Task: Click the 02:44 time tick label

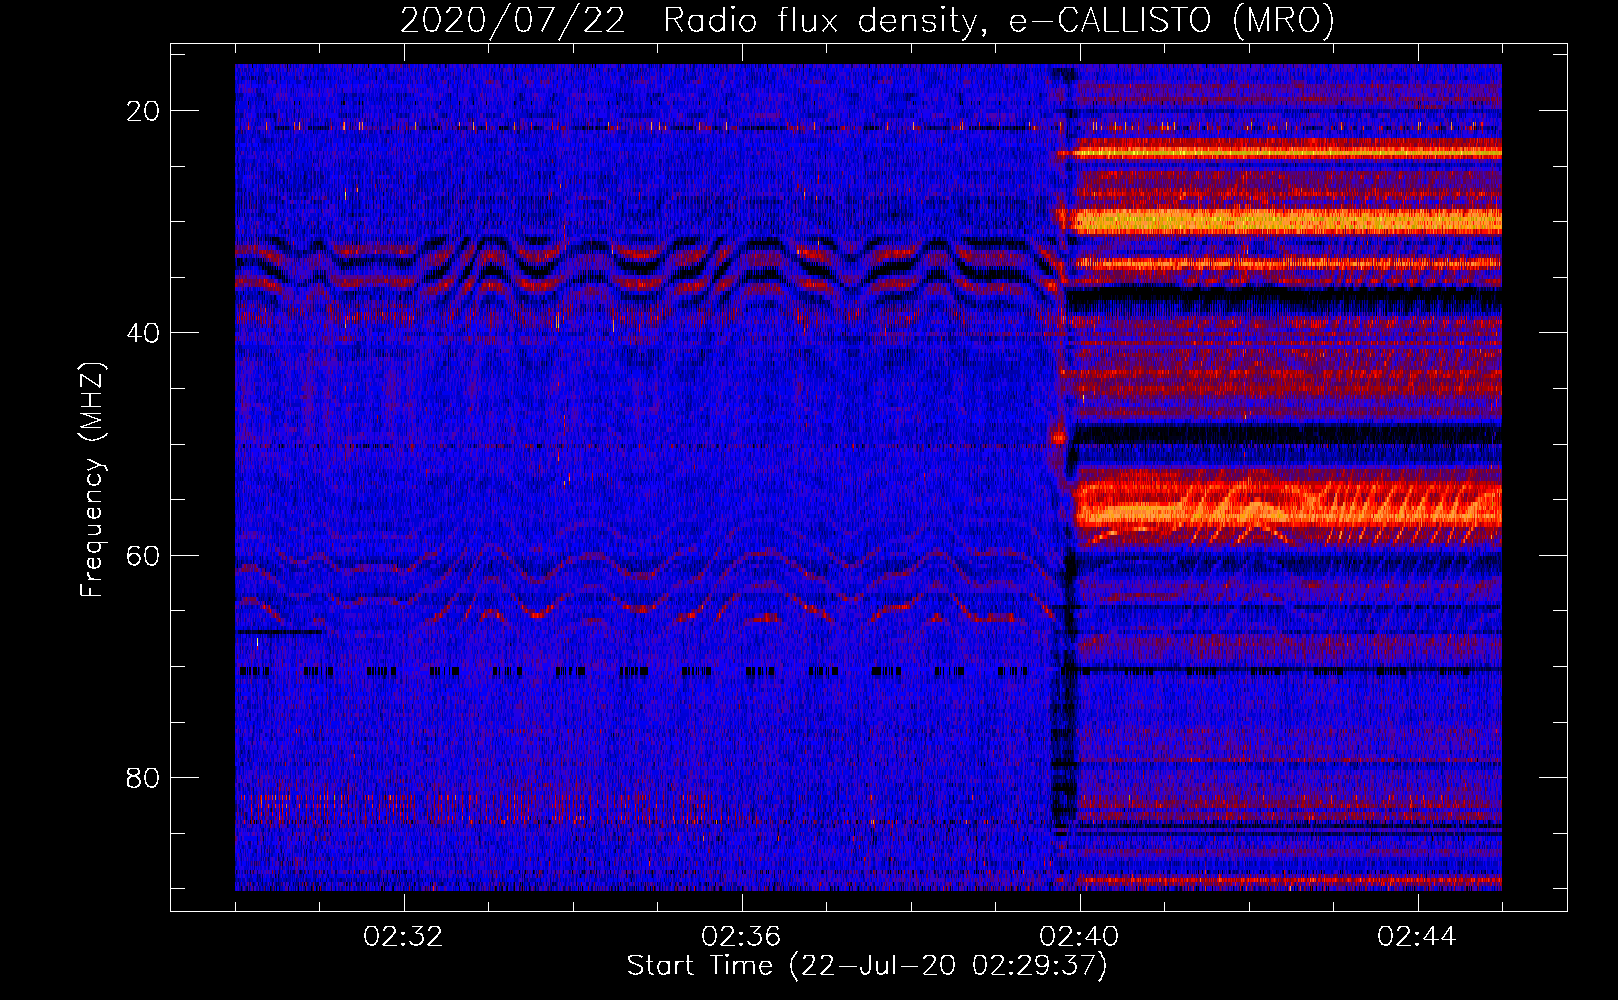Action: (x=1417, y=937)
